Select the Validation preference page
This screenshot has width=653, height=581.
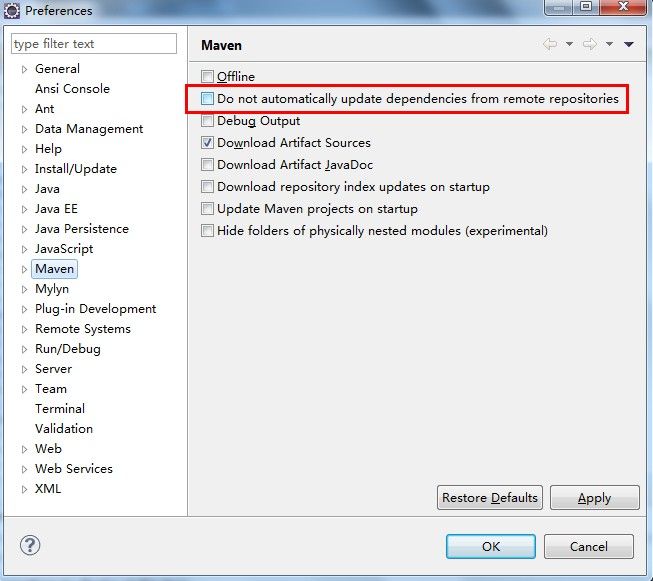click(x=64, y=429)
